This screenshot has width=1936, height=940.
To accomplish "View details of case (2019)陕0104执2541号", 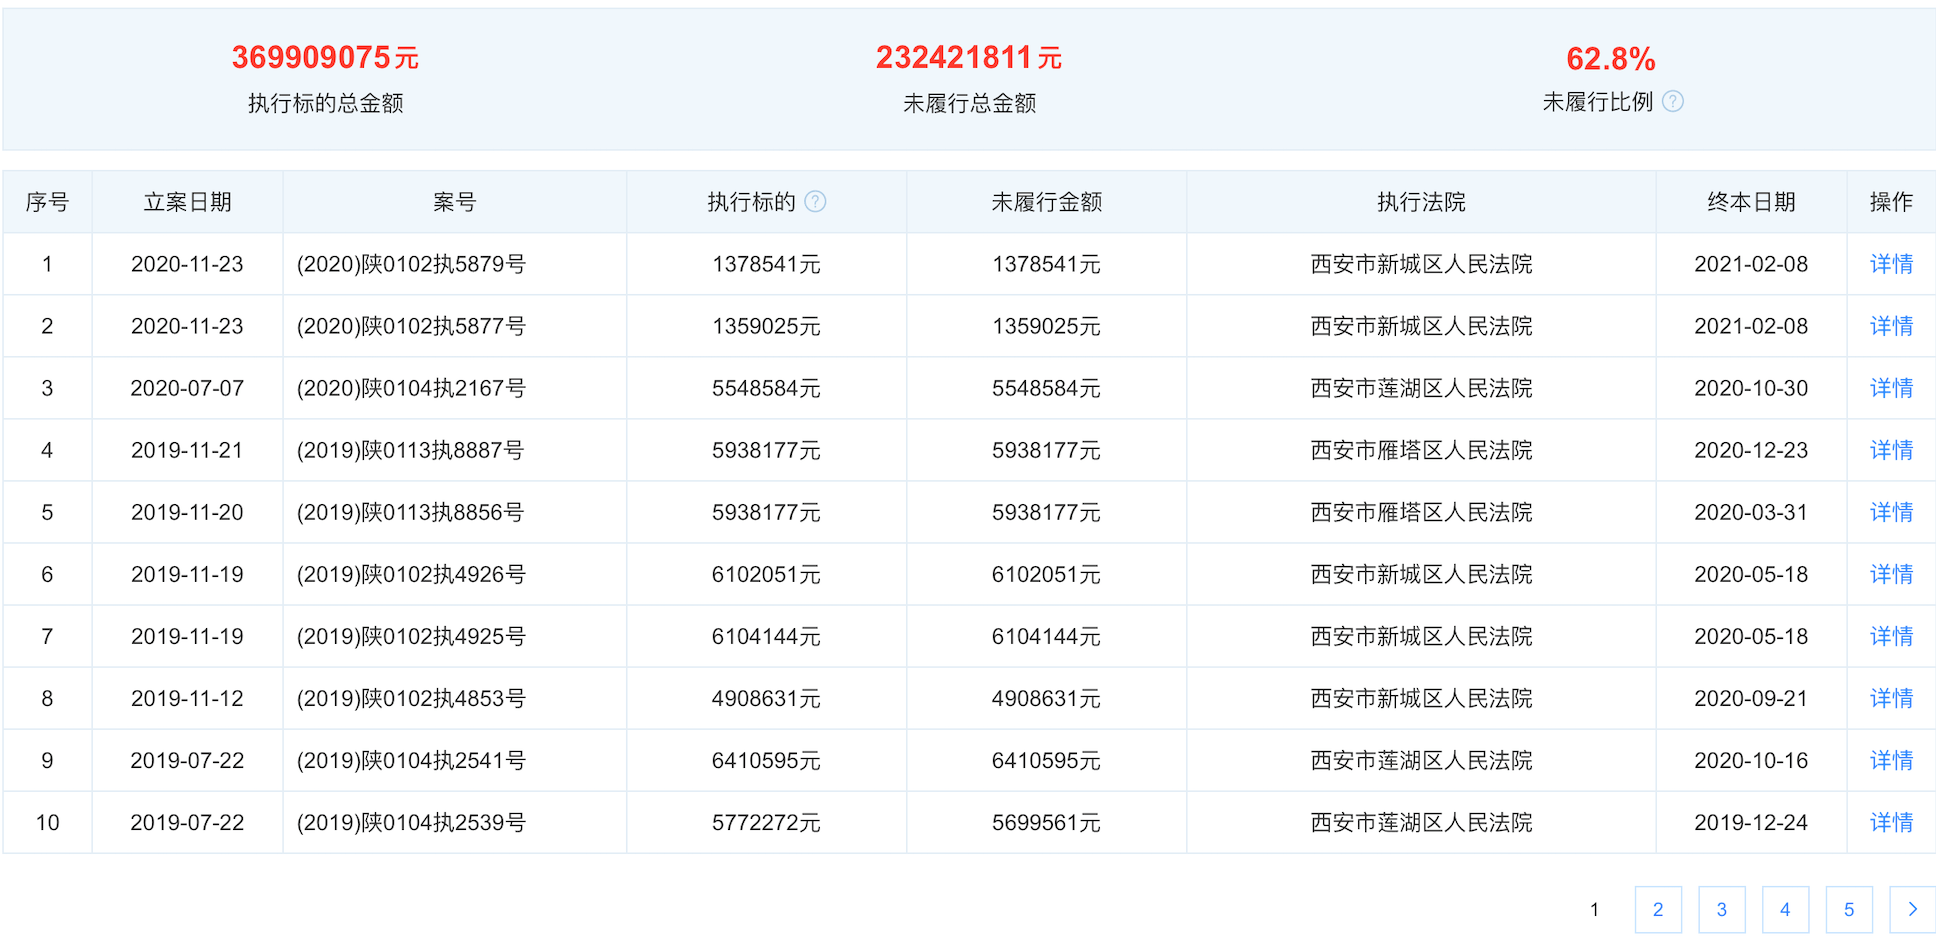I will 1890,760.
